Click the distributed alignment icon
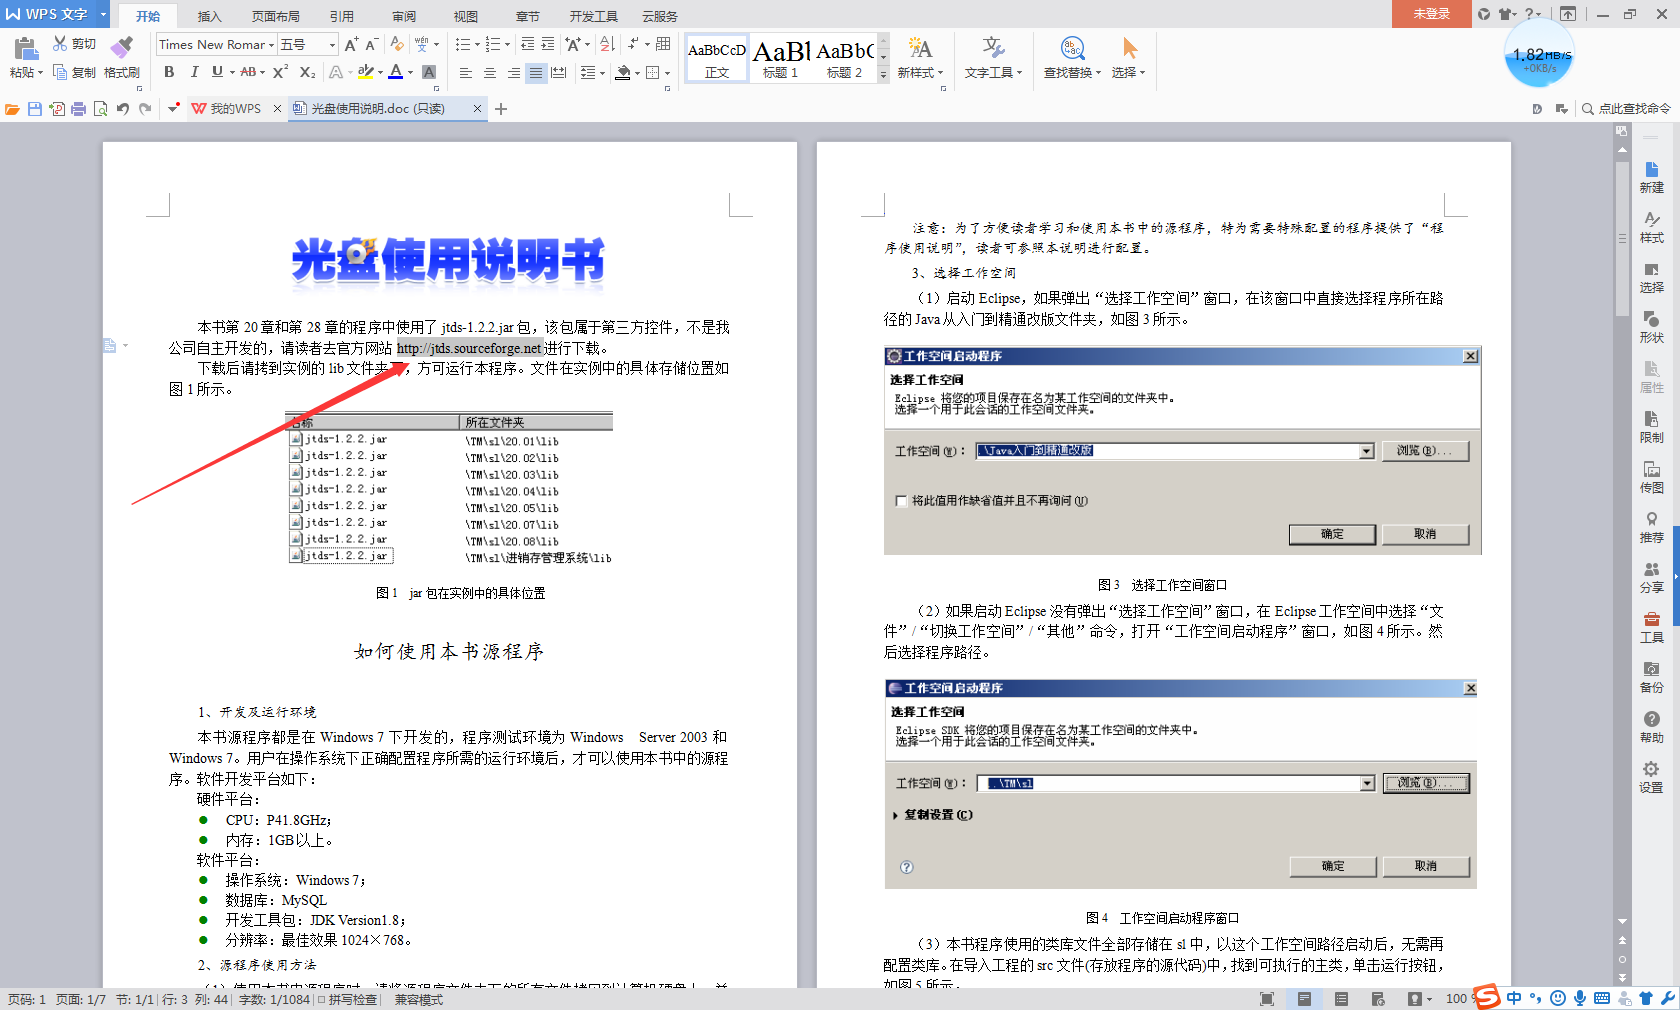 pos(559,72)
